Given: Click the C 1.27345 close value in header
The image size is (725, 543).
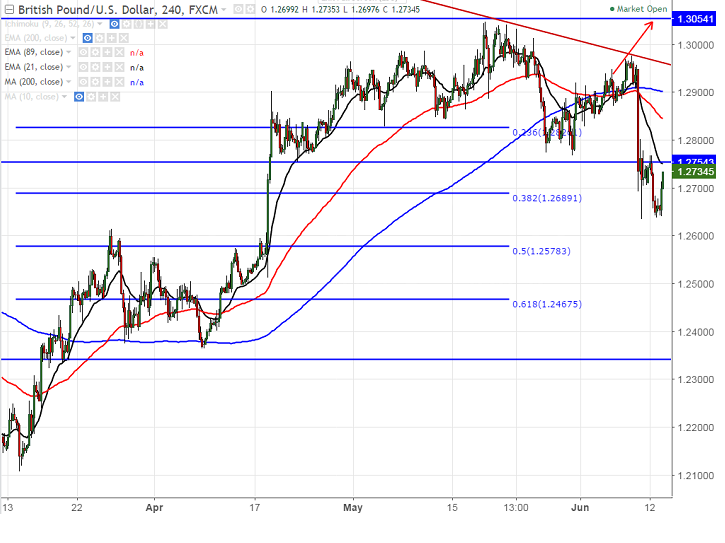Looking at the screenshot, I should (402, 9).
